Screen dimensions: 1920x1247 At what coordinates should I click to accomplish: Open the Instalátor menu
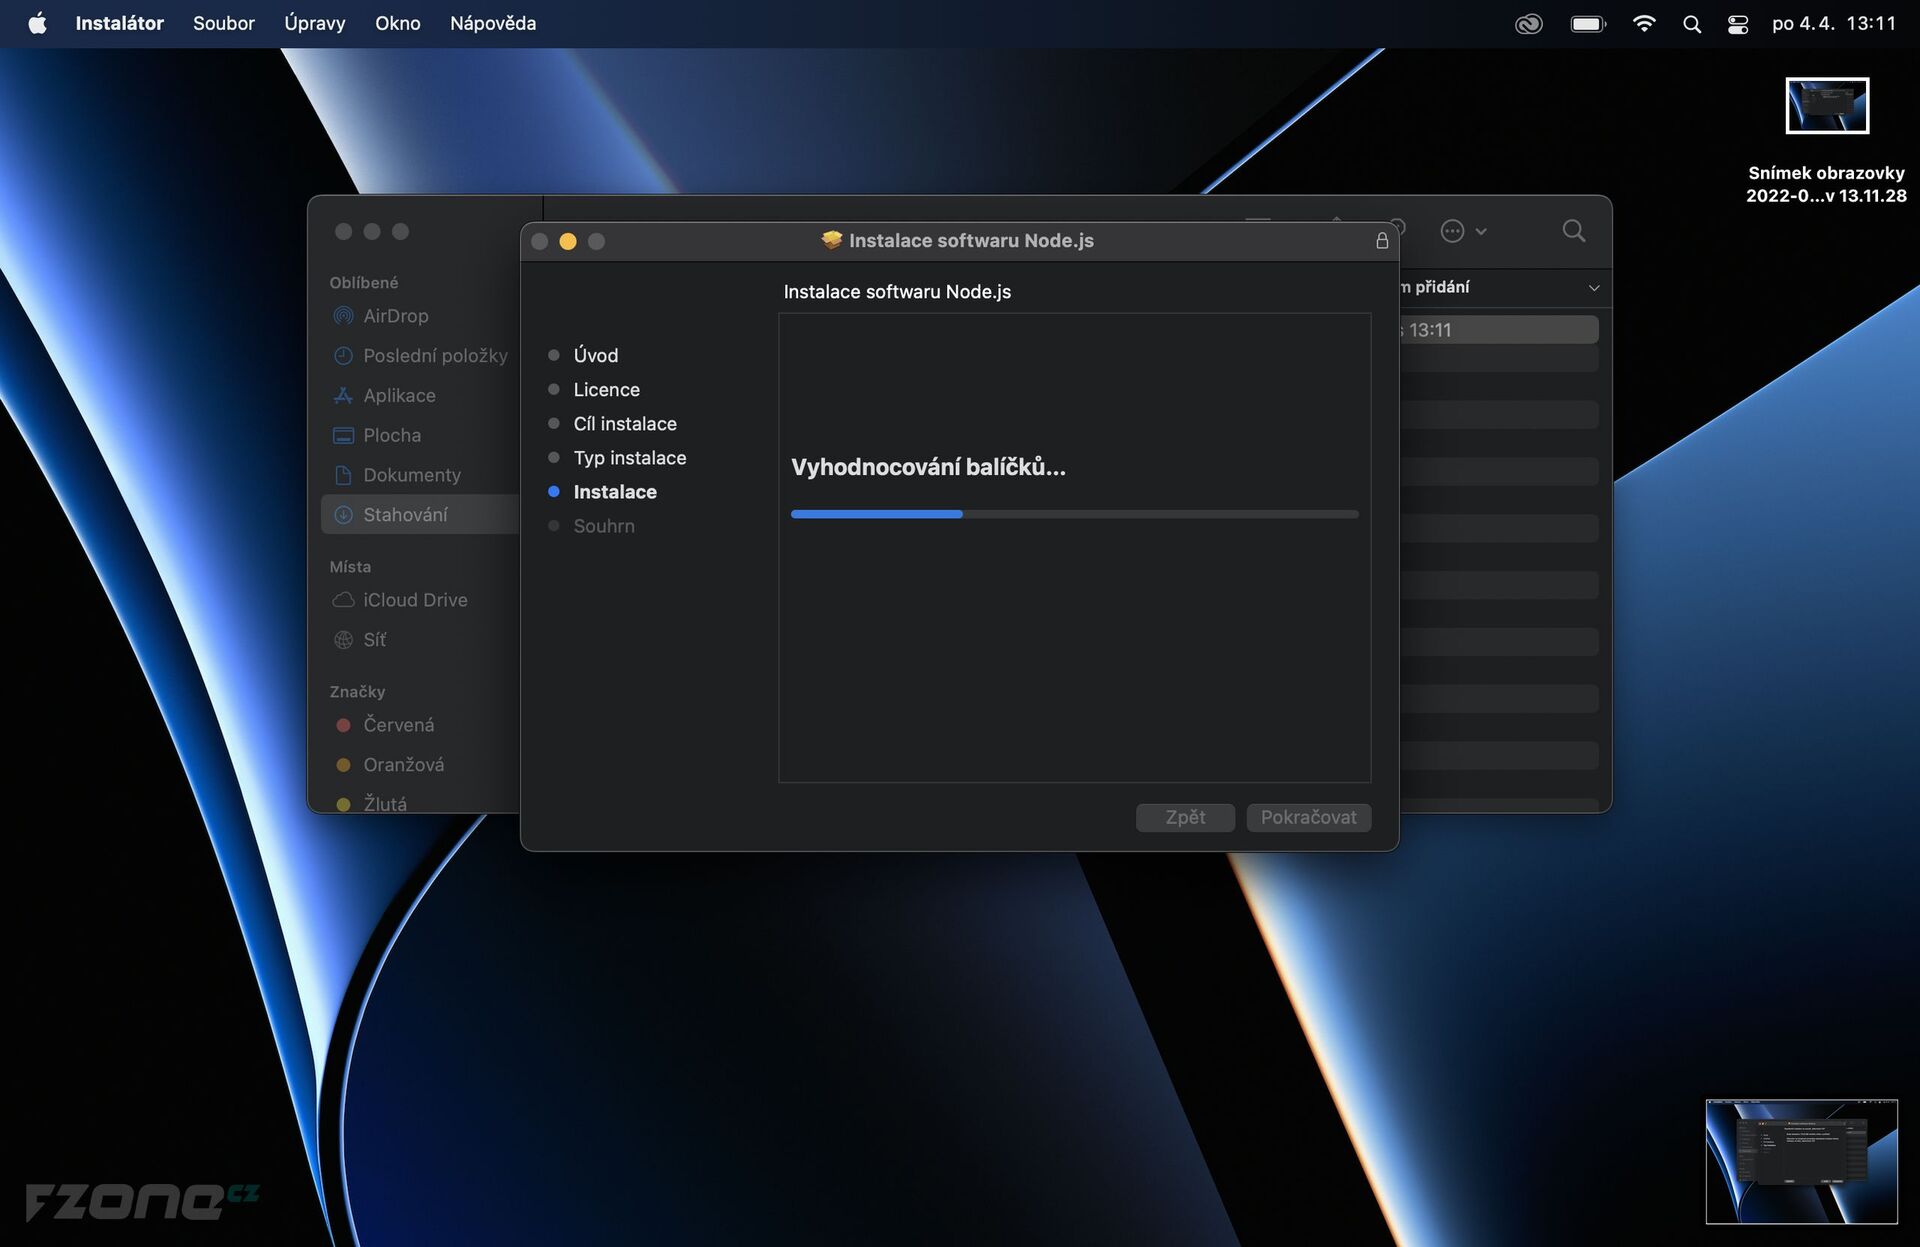pos(119,23)
